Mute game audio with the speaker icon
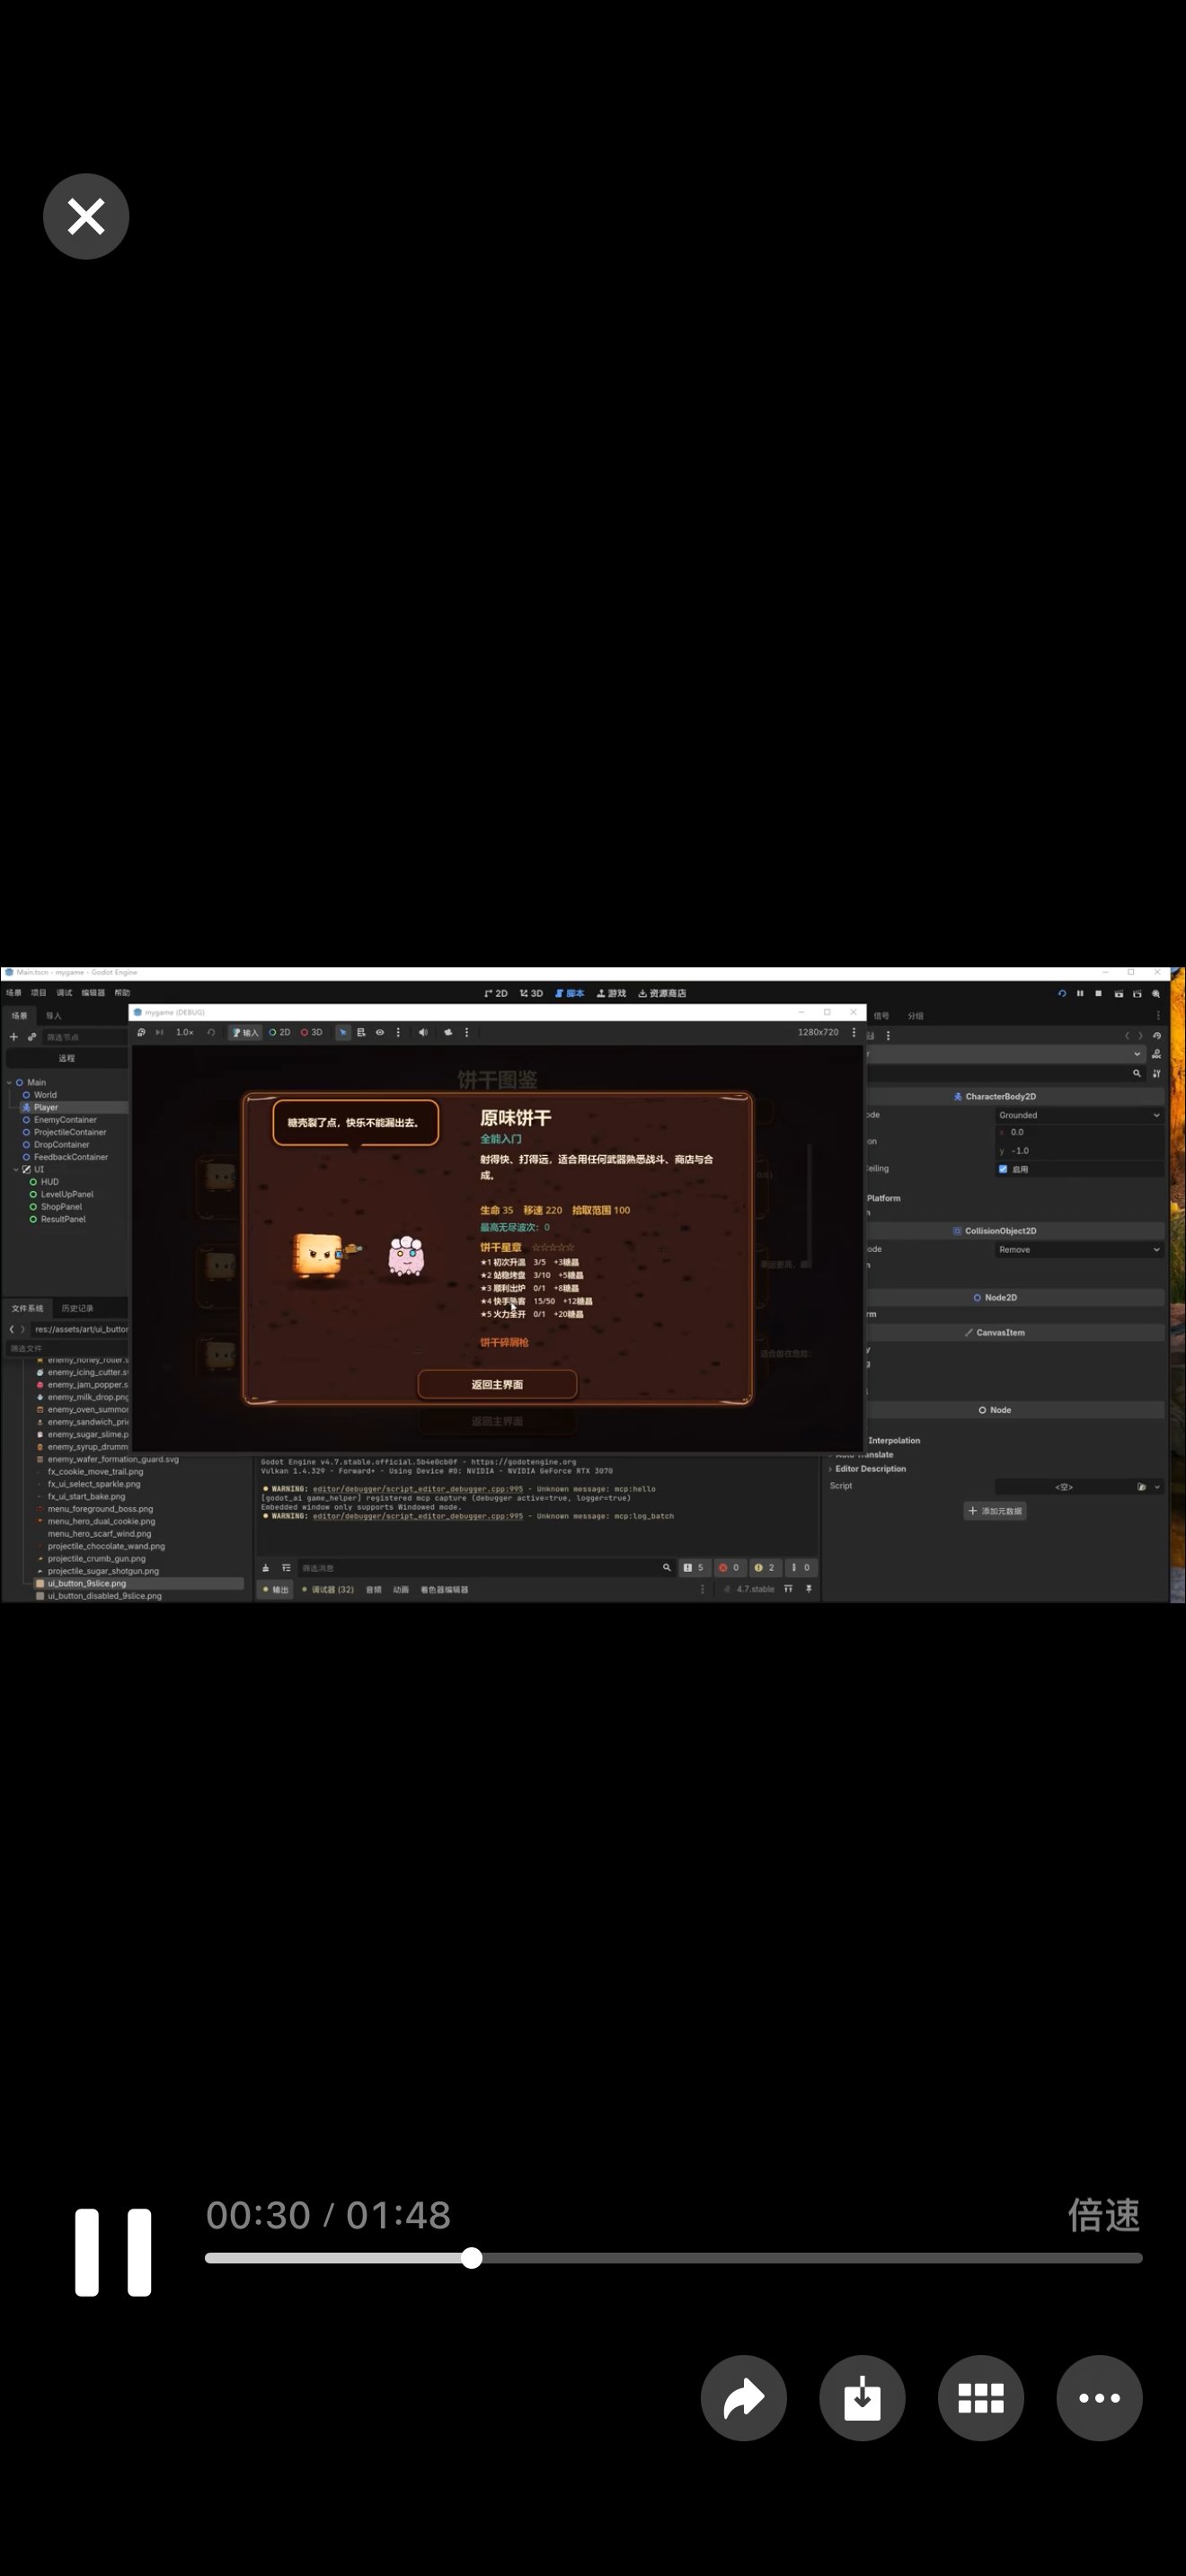This screenshot has width=1186, height=2576. [x=423, y=1032]
